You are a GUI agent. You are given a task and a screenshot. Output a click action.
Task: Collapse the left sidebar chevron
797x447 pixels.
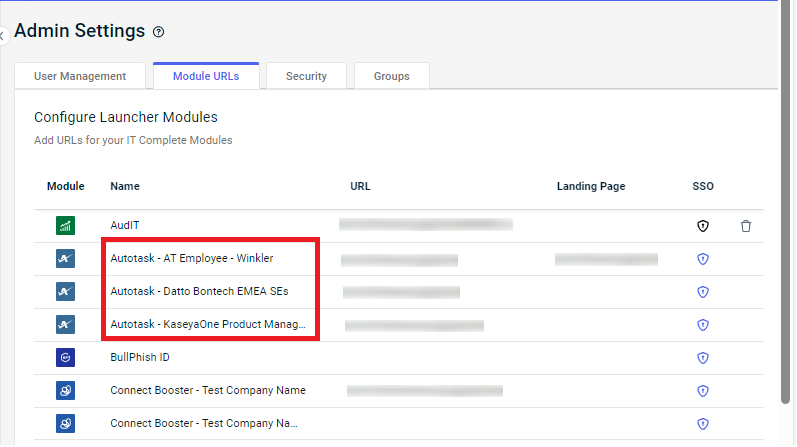coord(3,34)
